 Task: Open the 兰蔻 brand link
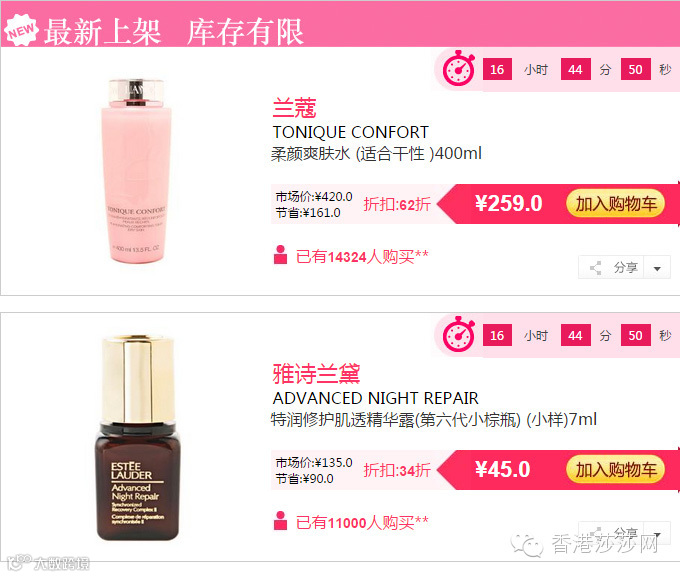click(294, 107)
